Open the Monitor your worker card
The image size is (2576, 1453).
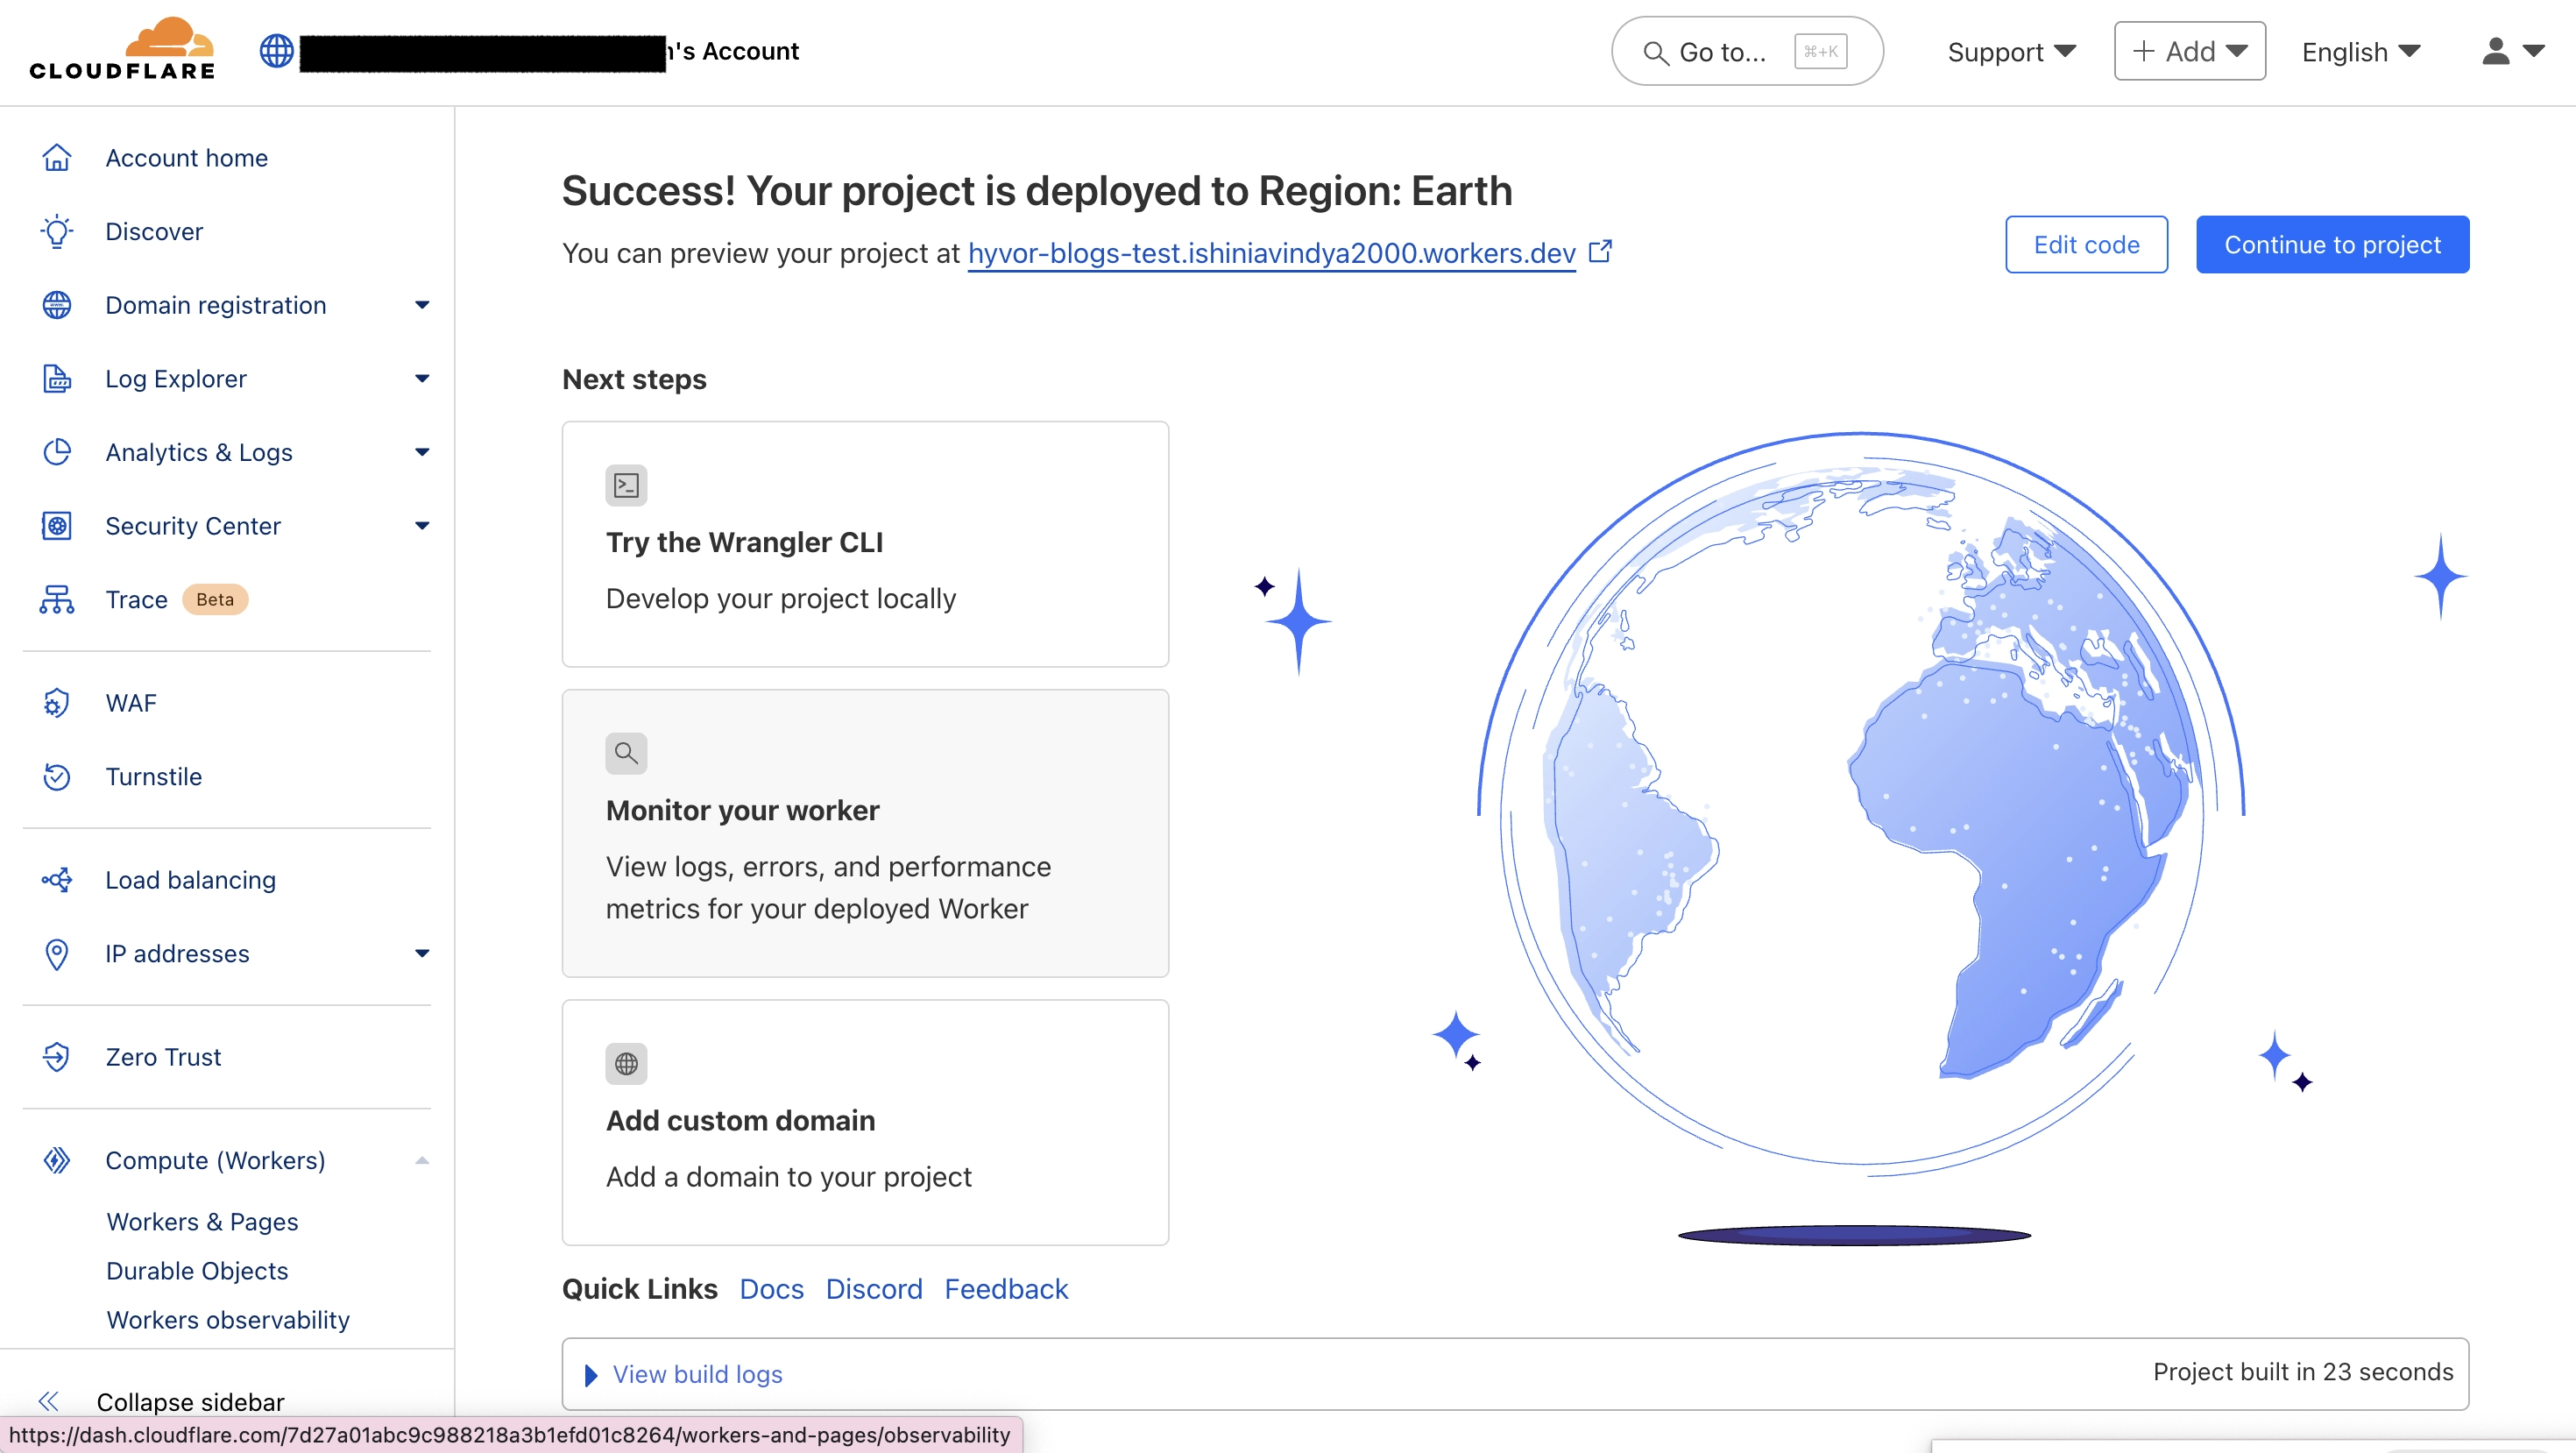[x=865, y=833]
